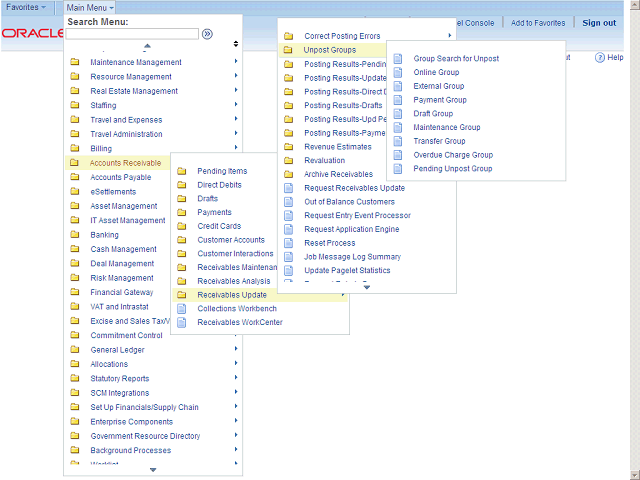This screenshot has height=480, width=640.
Task: Open Real Estate Management entry
Action: [x=134, y=91]
